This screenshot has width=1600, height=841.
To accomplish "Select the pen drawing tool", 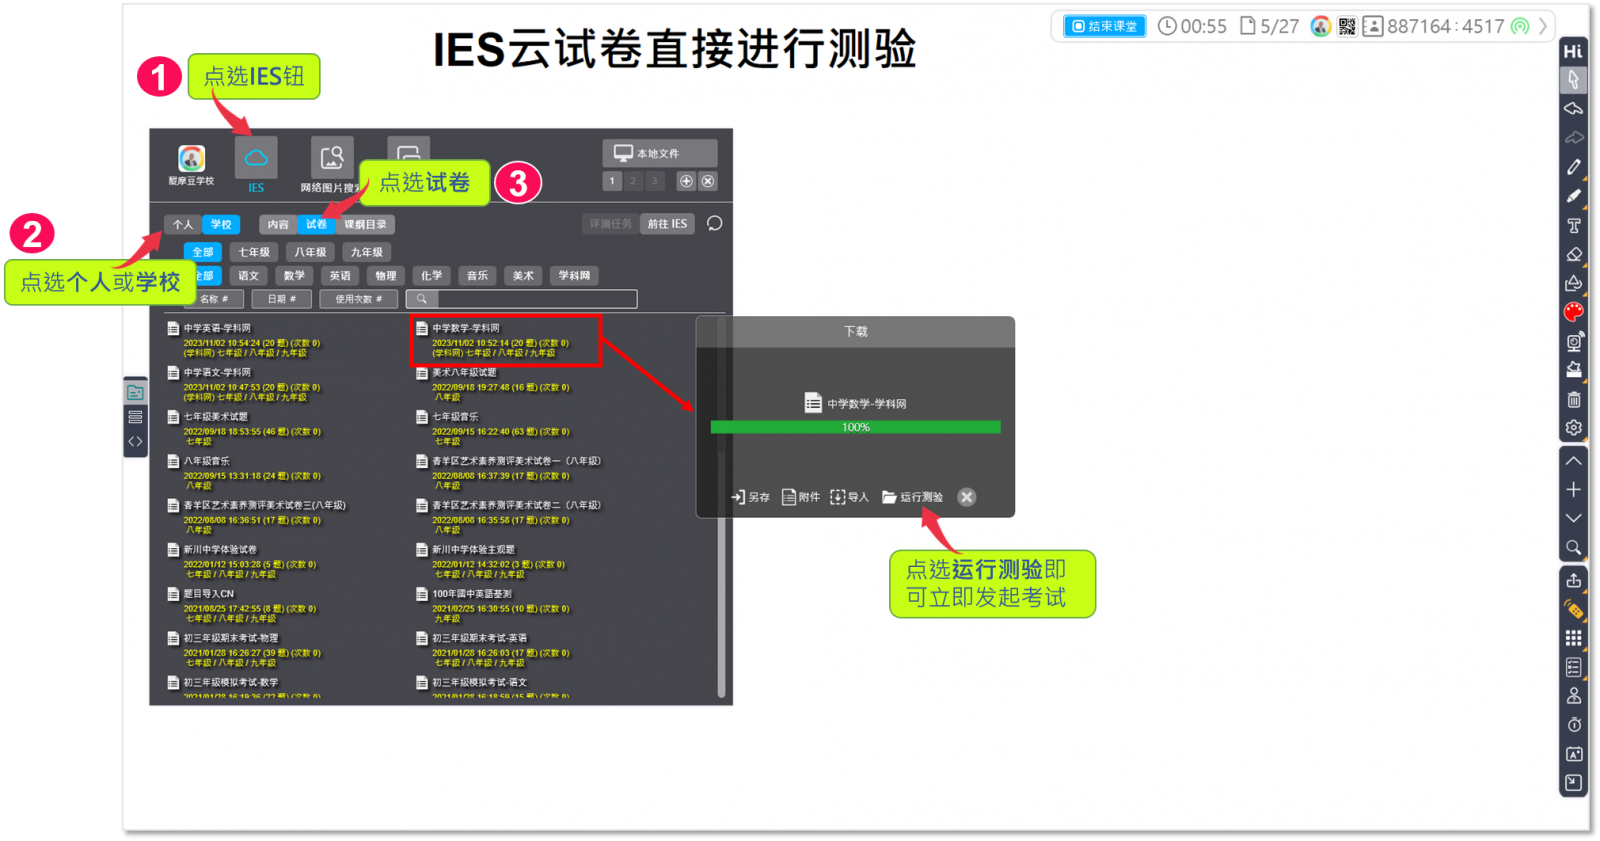I will point(1574,167).
